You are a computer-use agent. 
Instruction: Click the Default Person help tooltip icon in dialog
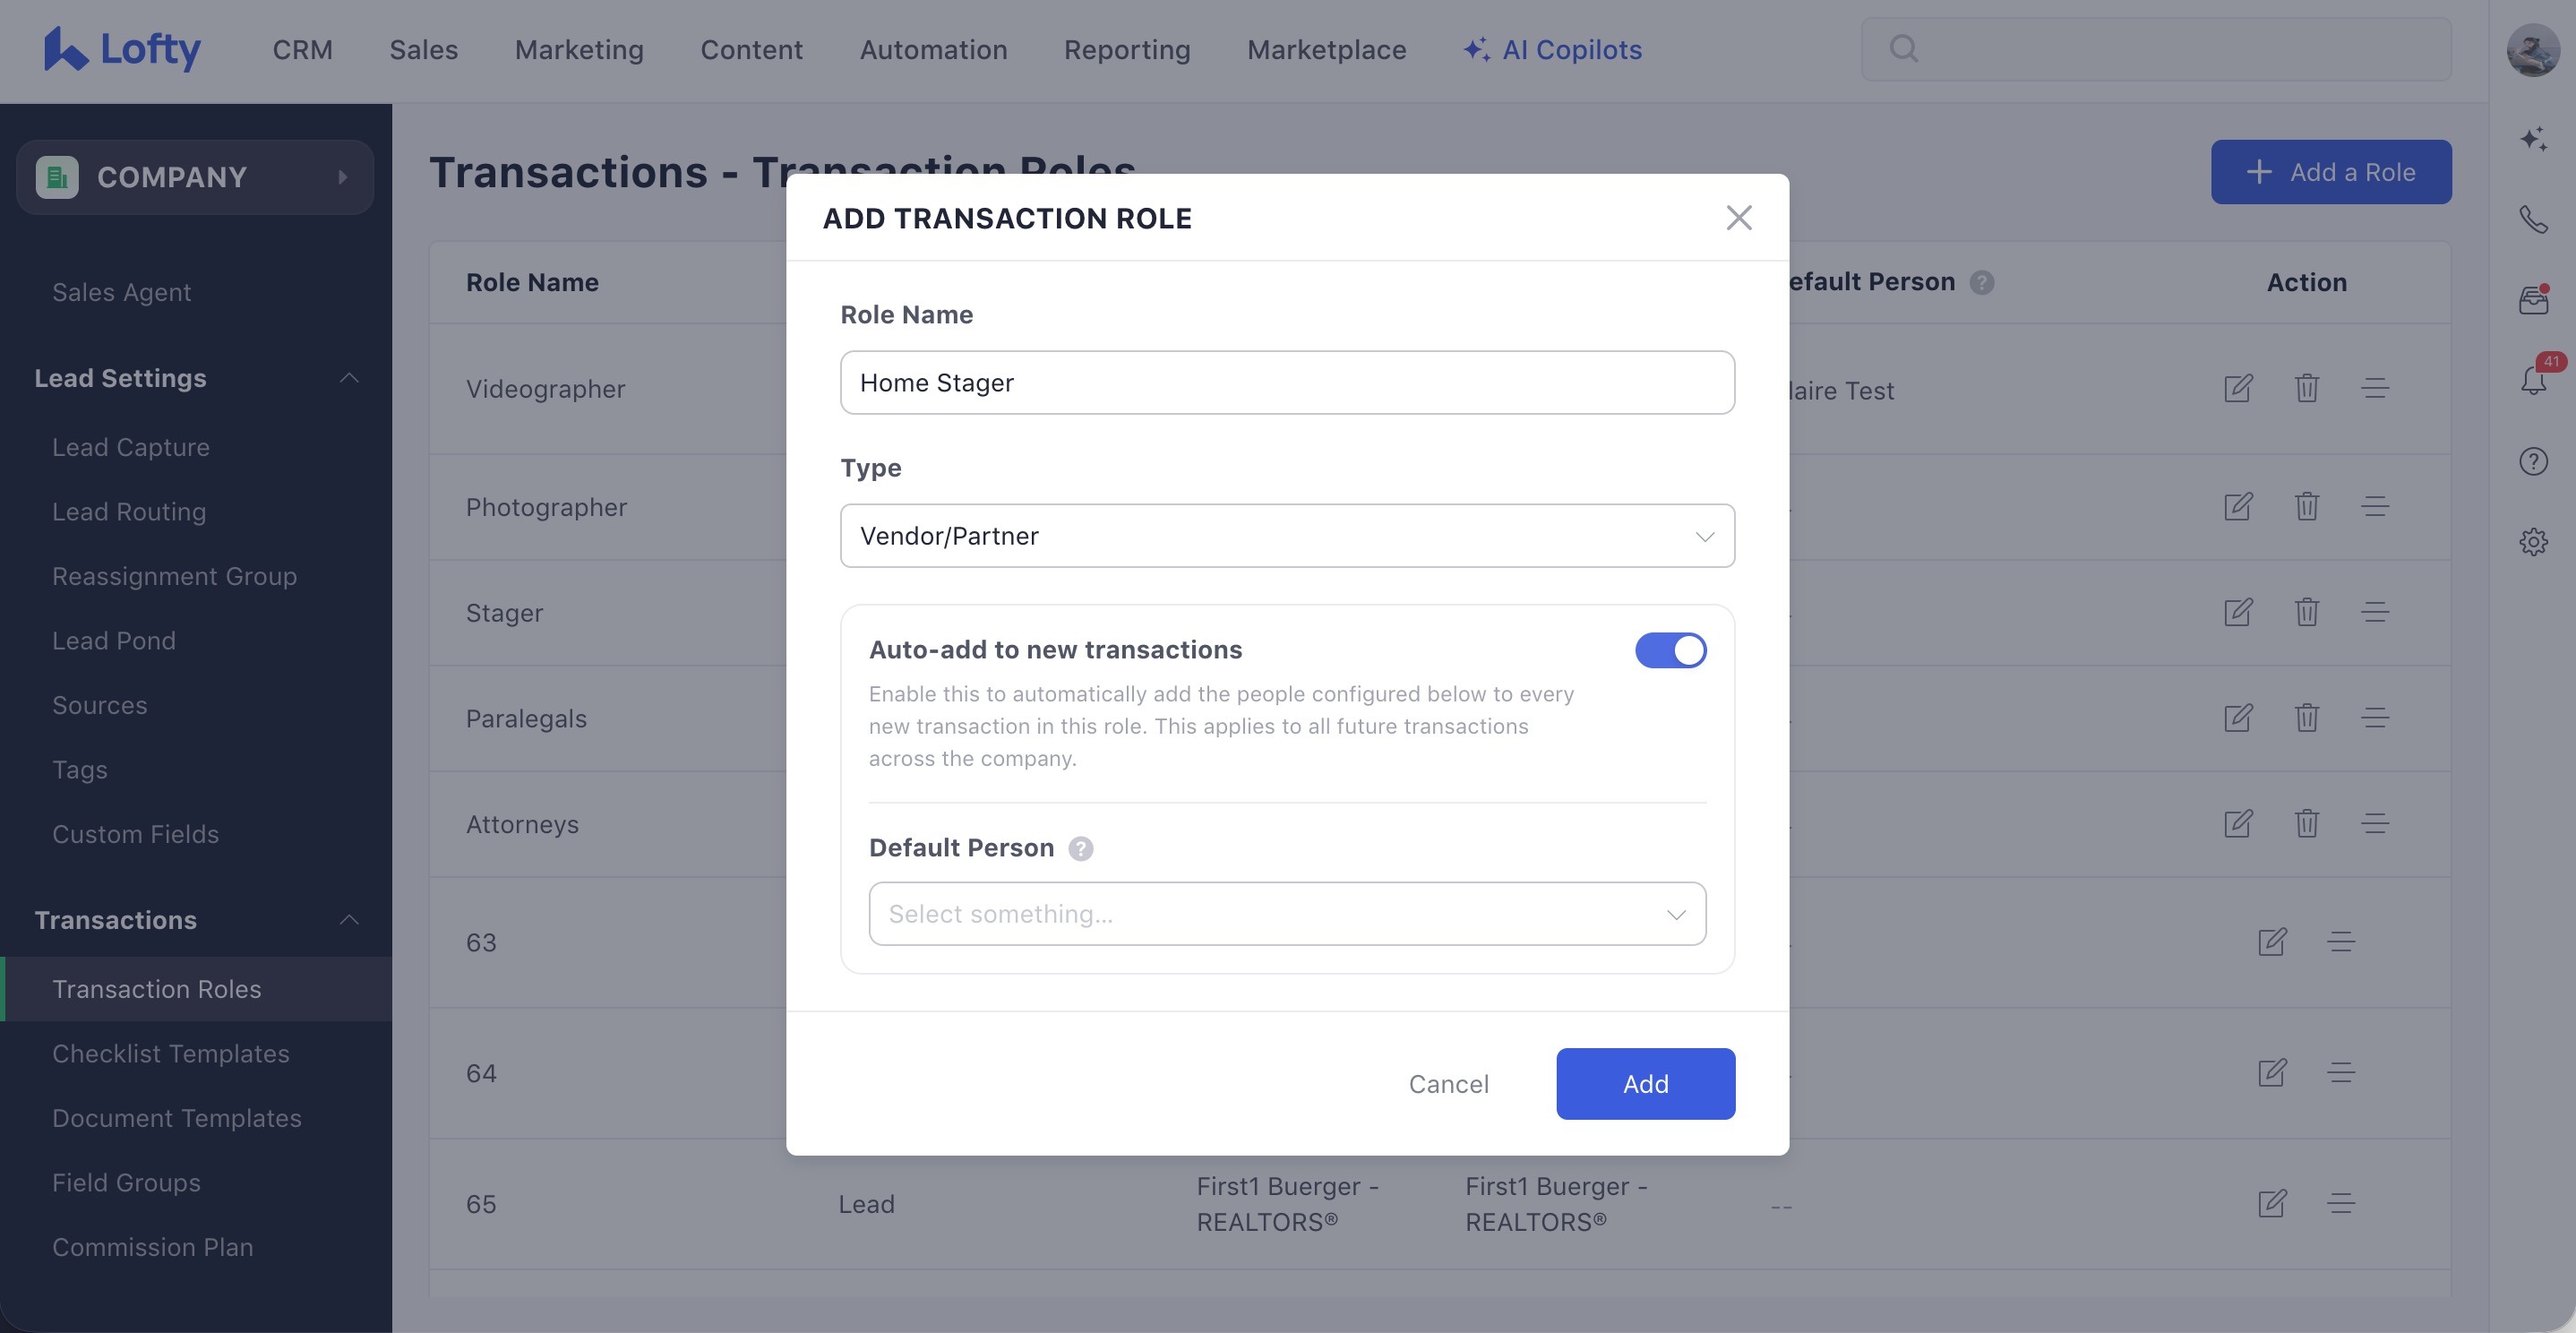(1080, 848)
